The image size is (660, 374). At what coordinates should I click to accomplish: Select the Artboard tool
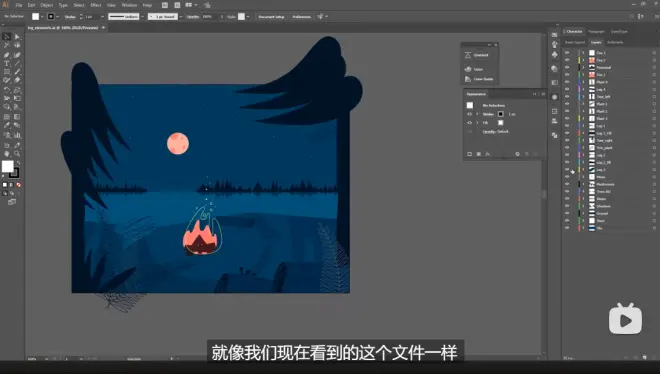[x=7, y=145]
